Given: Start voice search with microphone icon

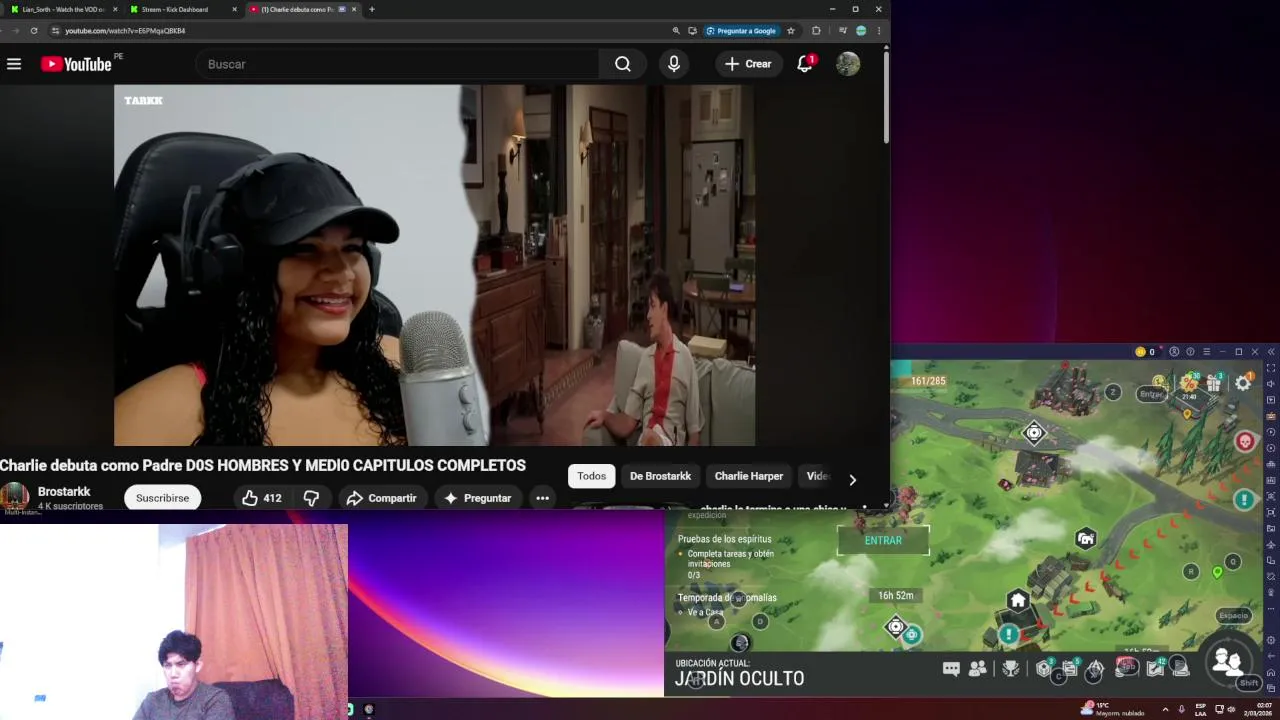Looking at the screenshot, I should click(x=674, y=64).
